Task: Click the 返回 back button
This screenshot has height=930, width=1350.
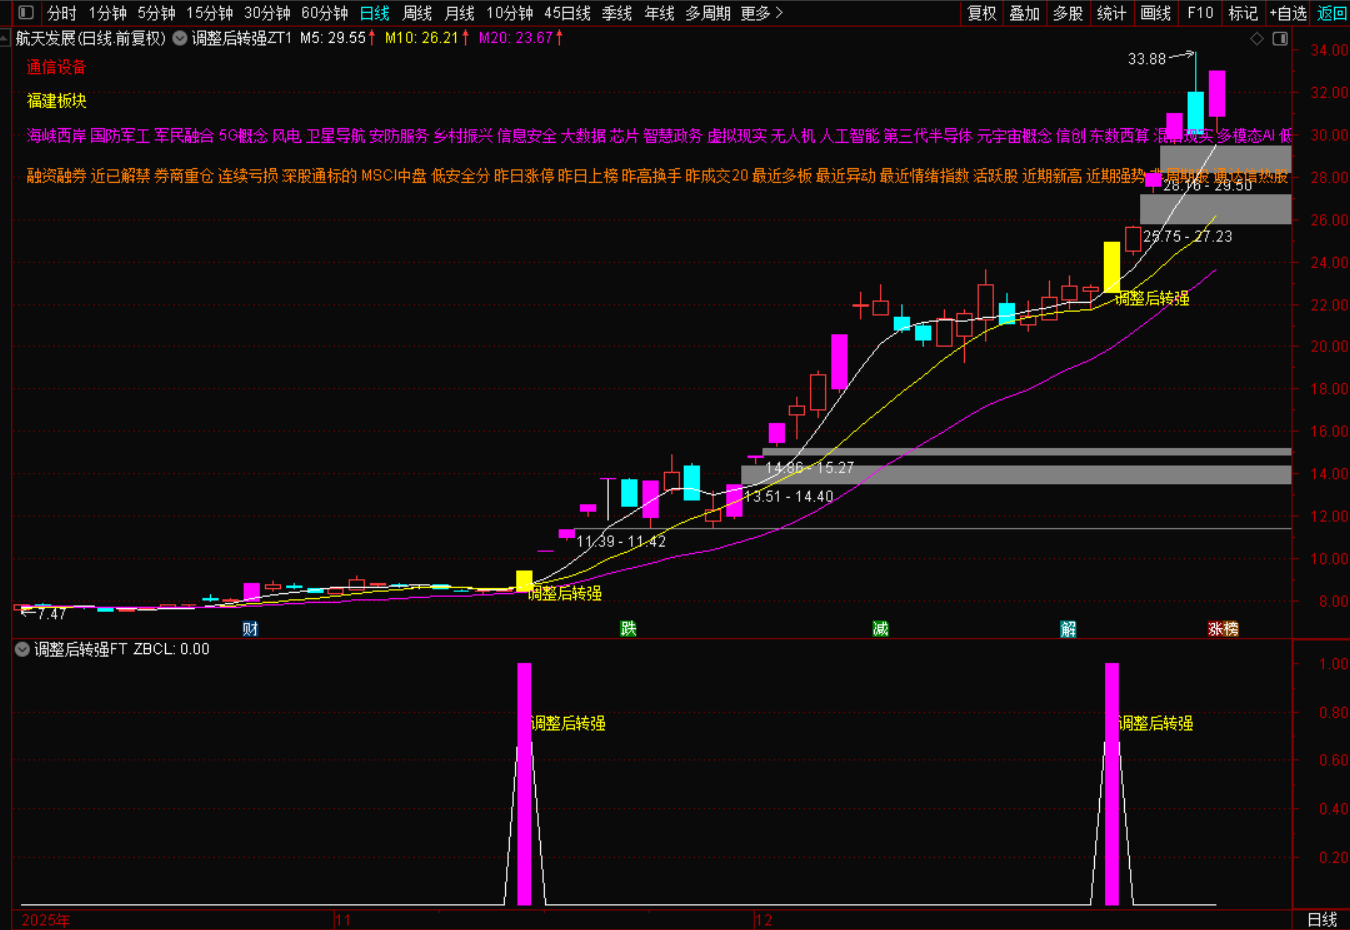Action: click(x=1332, y=13)
